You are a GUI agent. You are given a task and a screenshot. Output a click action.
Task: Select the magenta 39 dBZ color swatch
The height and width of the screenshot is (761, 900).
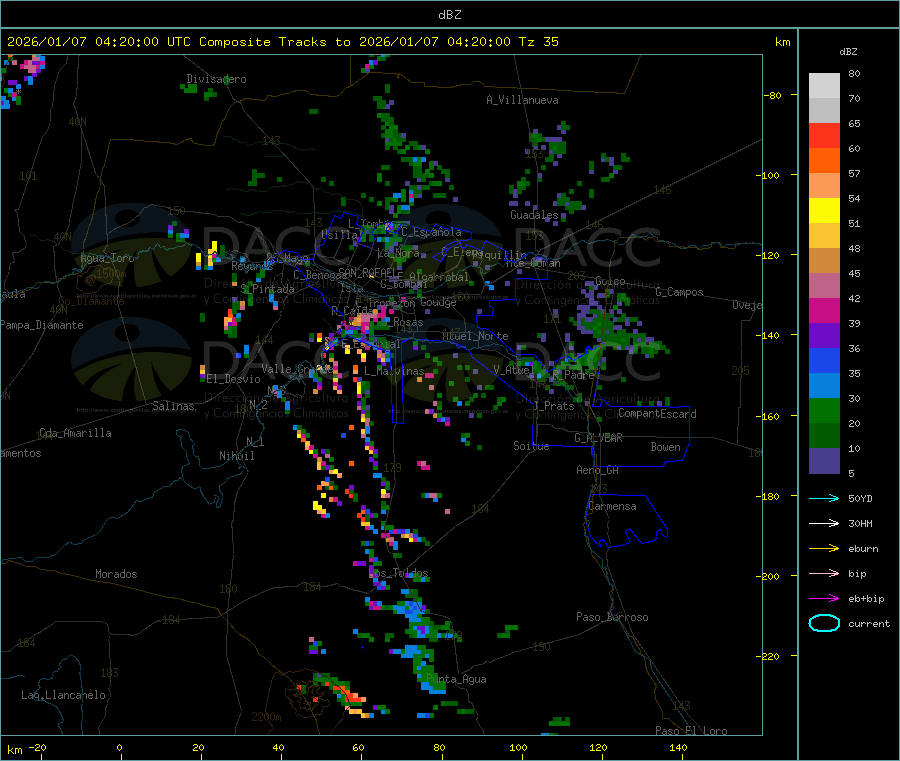pyautogui.click(x=824, y=310)
